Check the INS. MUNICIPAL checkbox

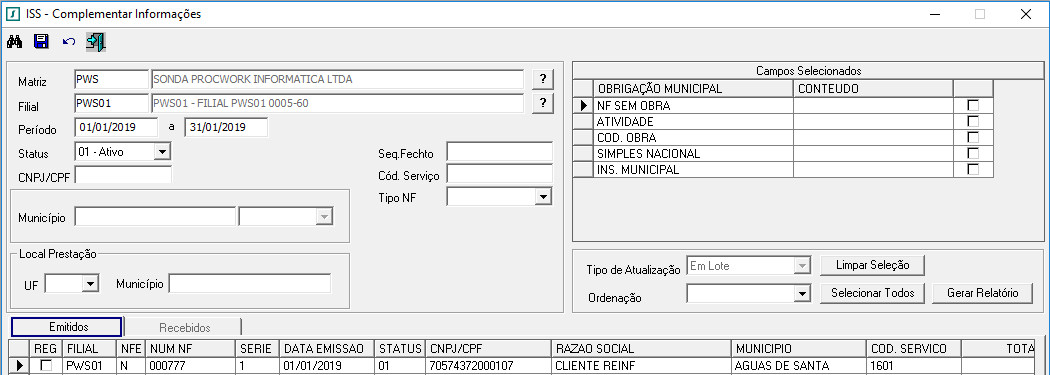click(x=973, y=169)
